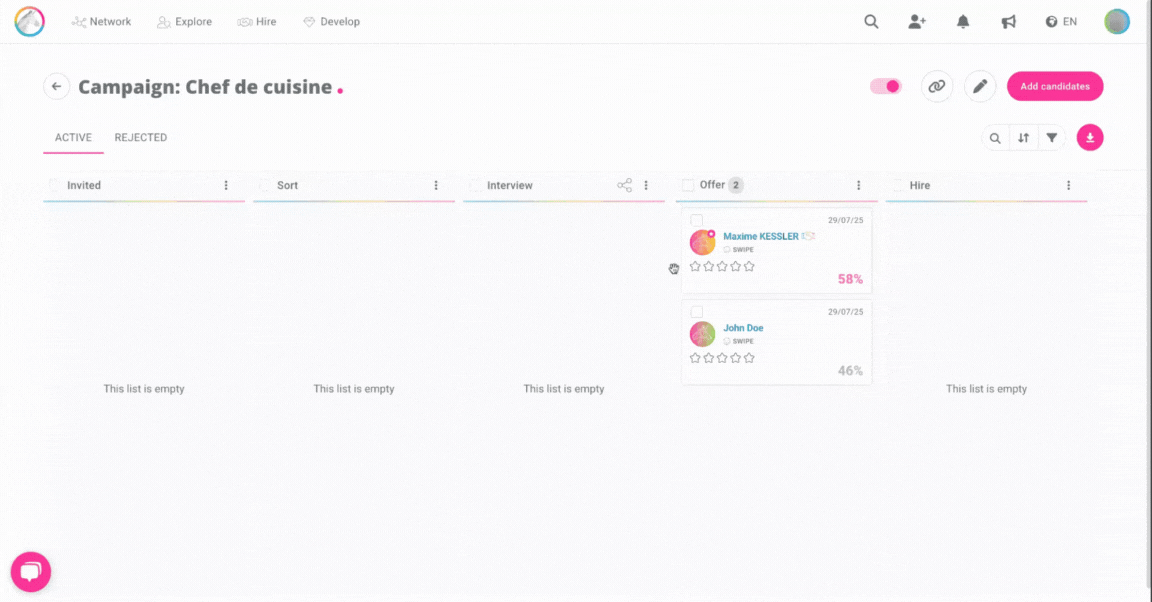Image resolution: width=1152 pixels, height=602 pixels.
Task: Open the Explore menu
Action: click(x=184, y=22)
